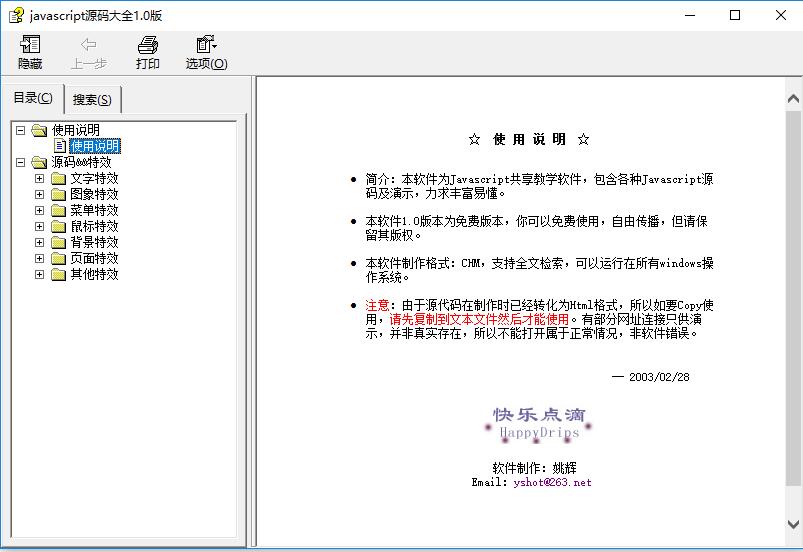Switch to the 搜索(S) search tab
Image resolution: width=803 pixels, height=552 pixels.
[x=92, y=99]
